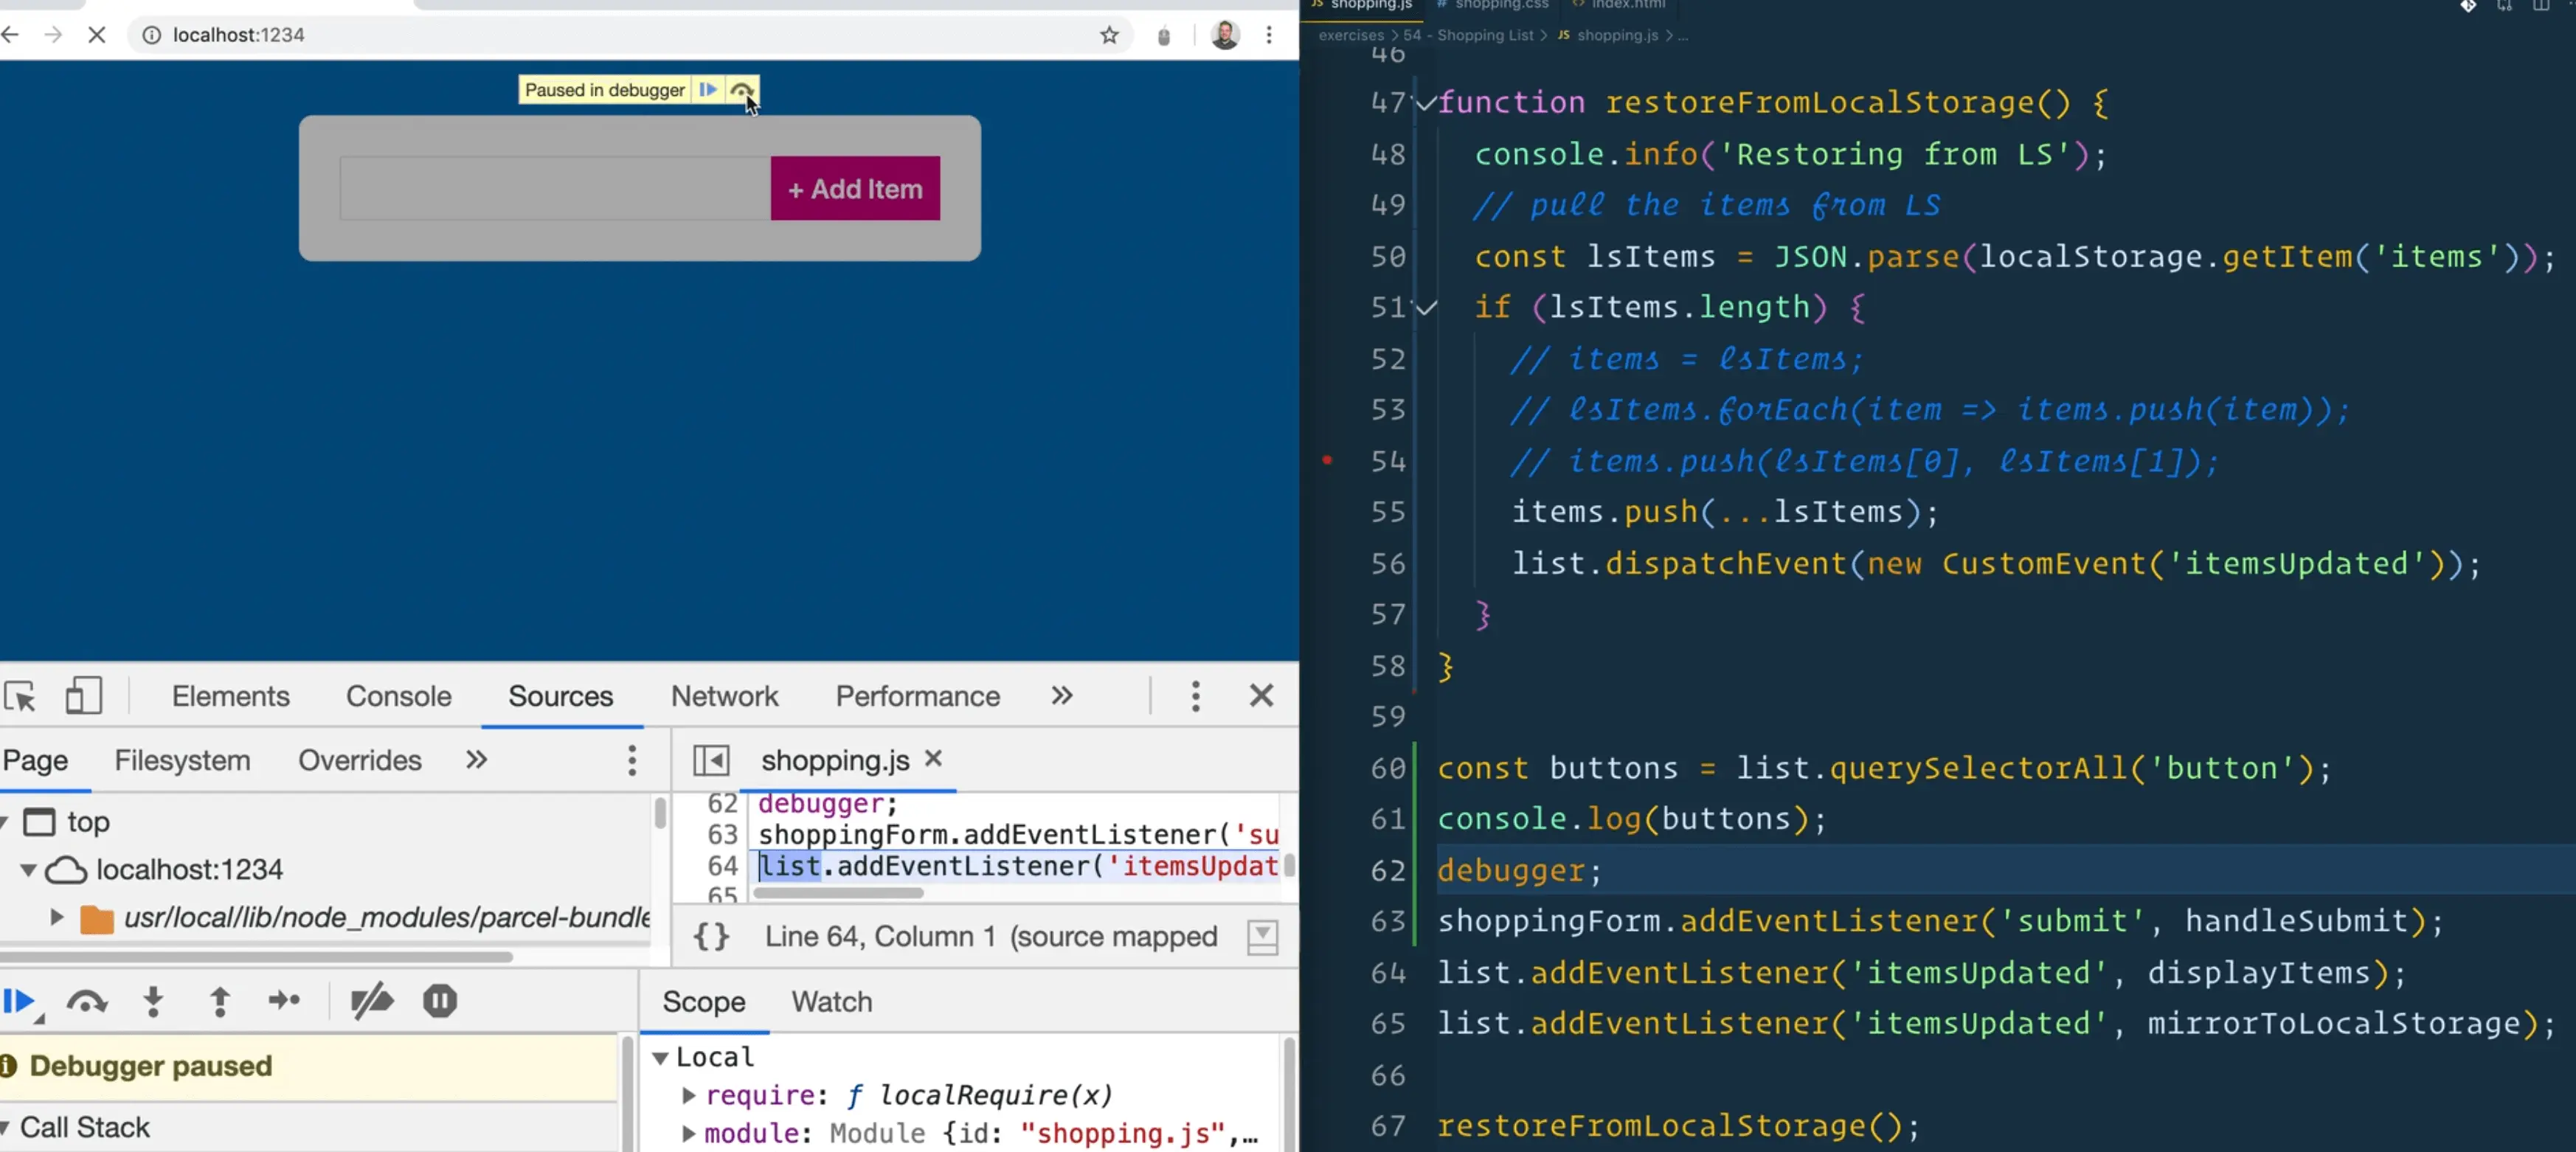Collapse the Local scope section
This screenshot has width=2576, height=1152.
click(x=660, y=1057)
